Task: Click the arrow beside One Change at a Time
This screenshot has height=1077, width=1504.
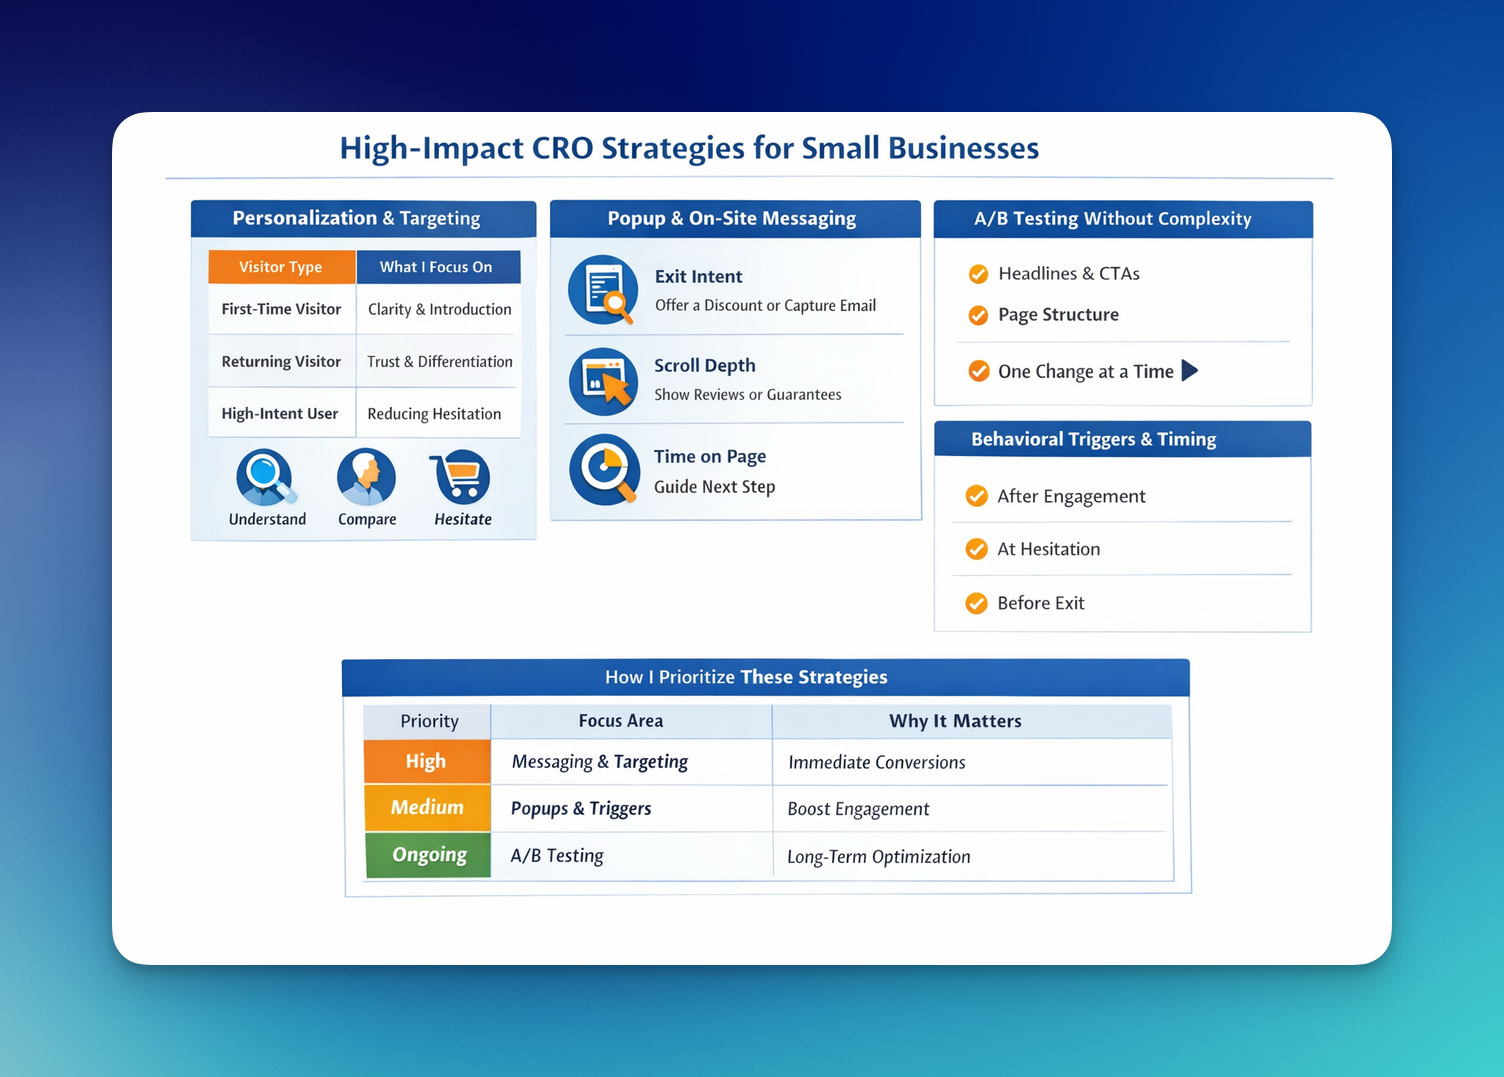Action: [x=1191, y=370]
